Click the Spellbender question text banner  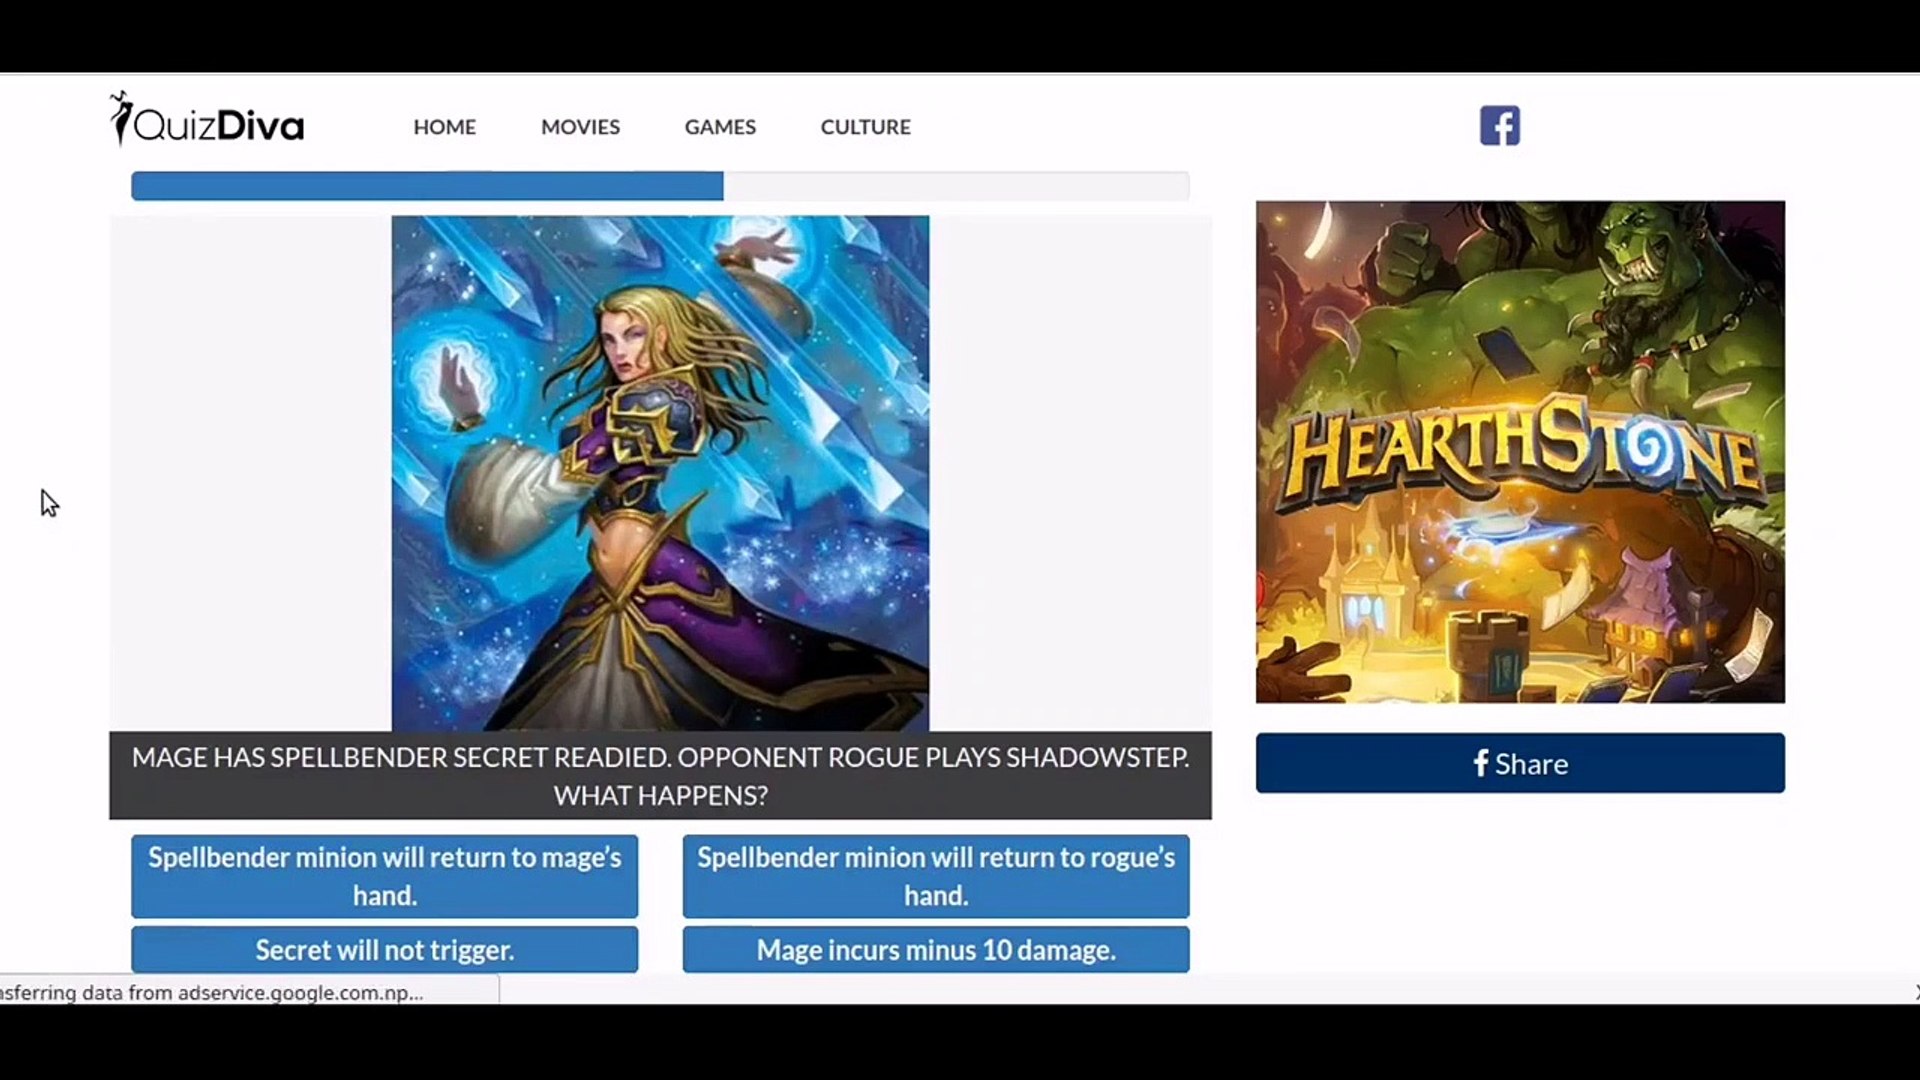[660, 776]
